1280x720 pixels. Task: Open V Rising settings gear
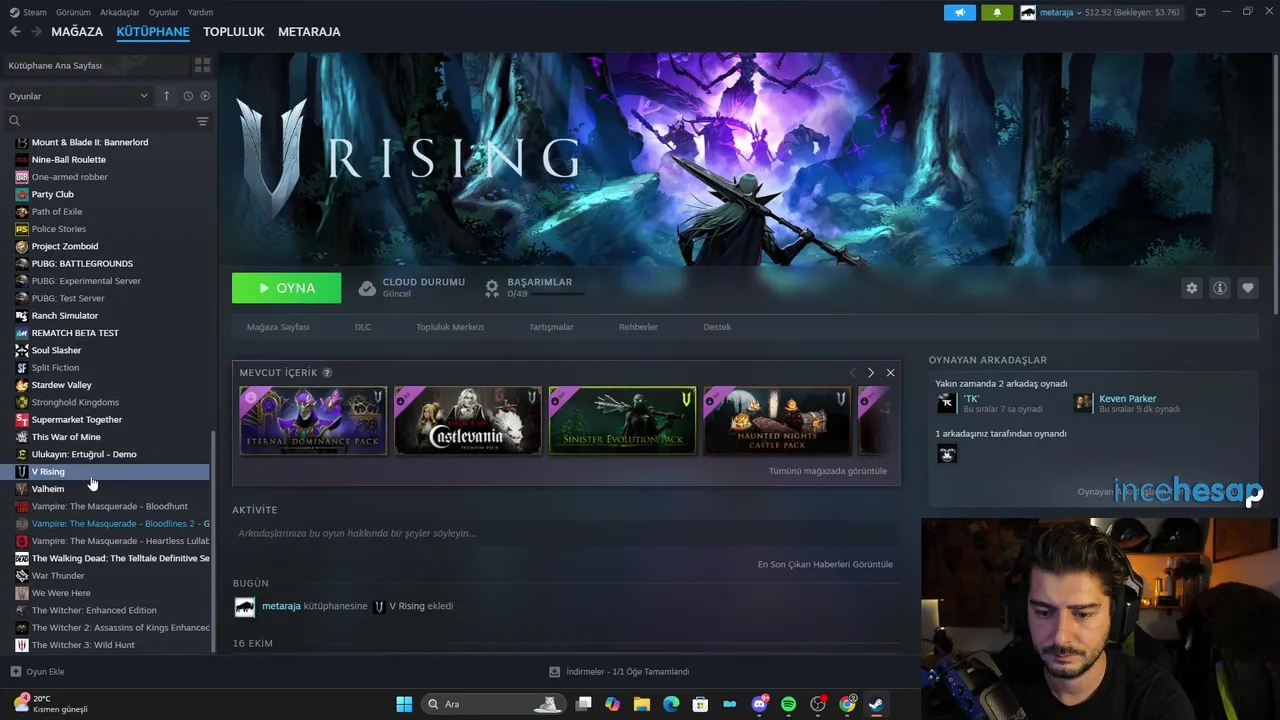[1191, 288]
